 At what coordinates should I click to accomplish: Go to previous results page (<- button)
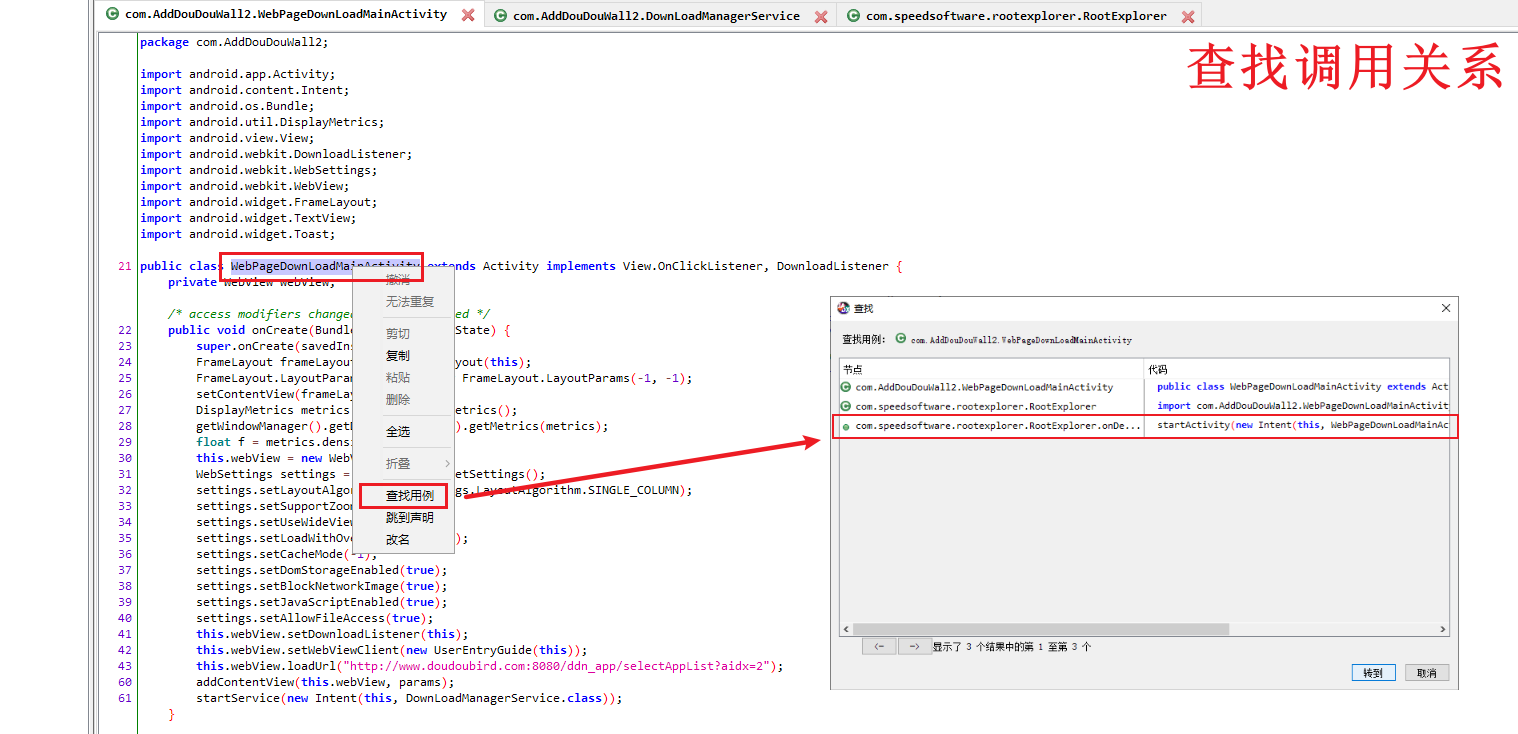pyautogui.click(x=879, y=647)
